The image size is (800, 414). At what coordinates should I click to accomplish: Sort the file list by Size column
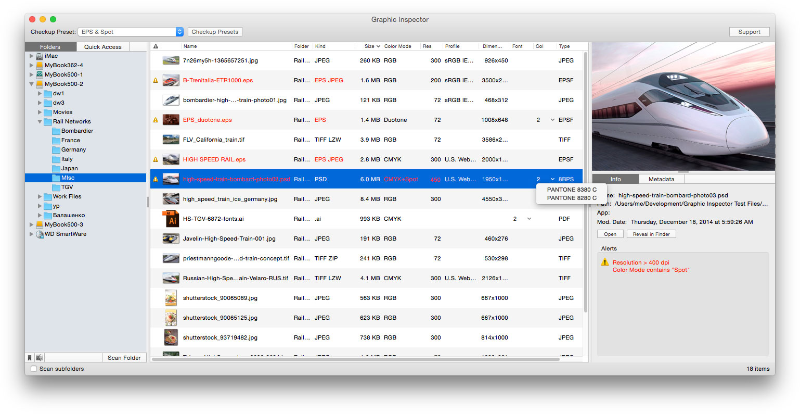coord(370,46)
